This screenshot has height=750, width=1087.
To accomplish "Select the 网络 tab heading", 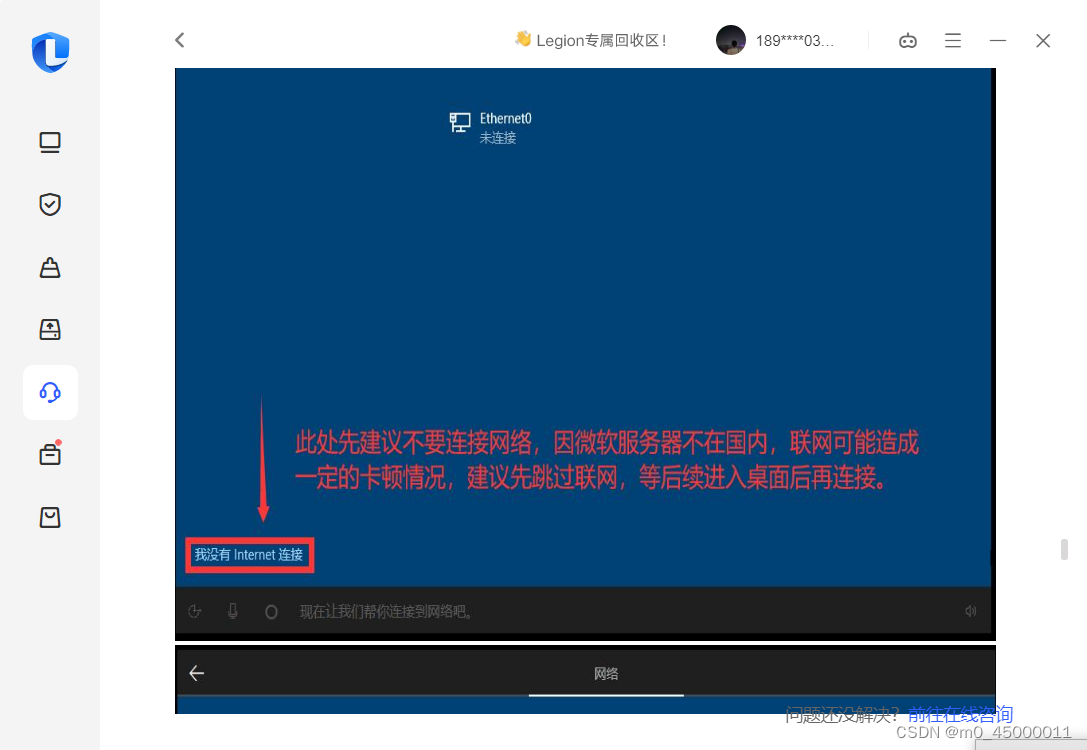I will point(606,674).
